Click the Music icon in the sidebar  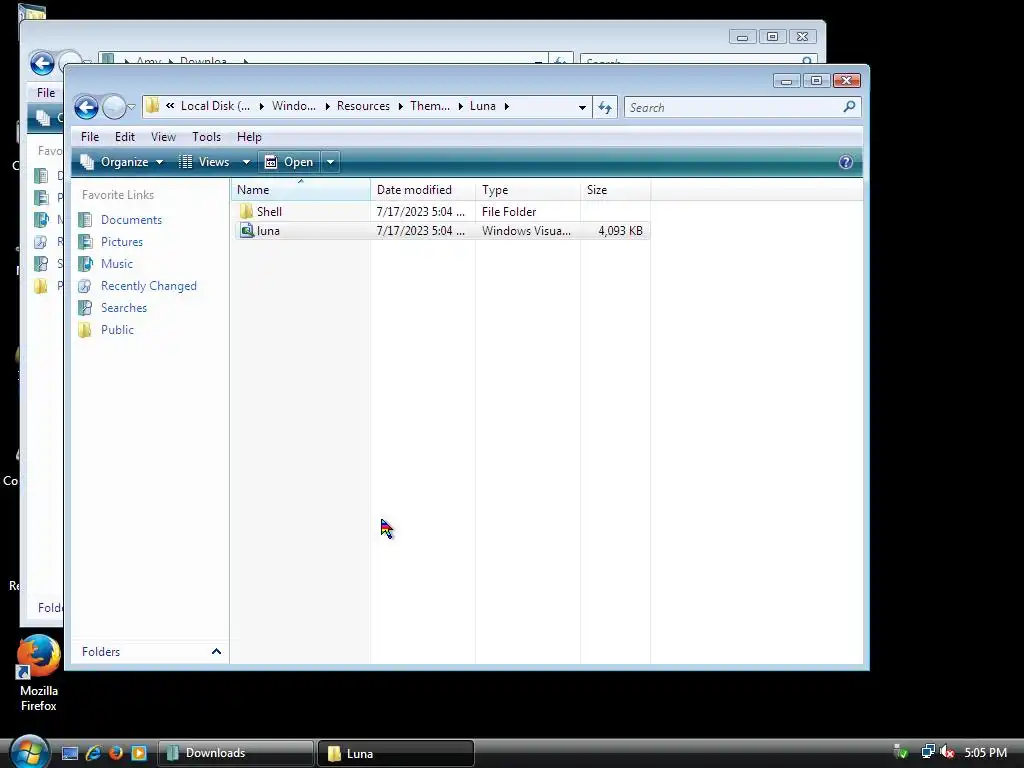tap(85, 264)
